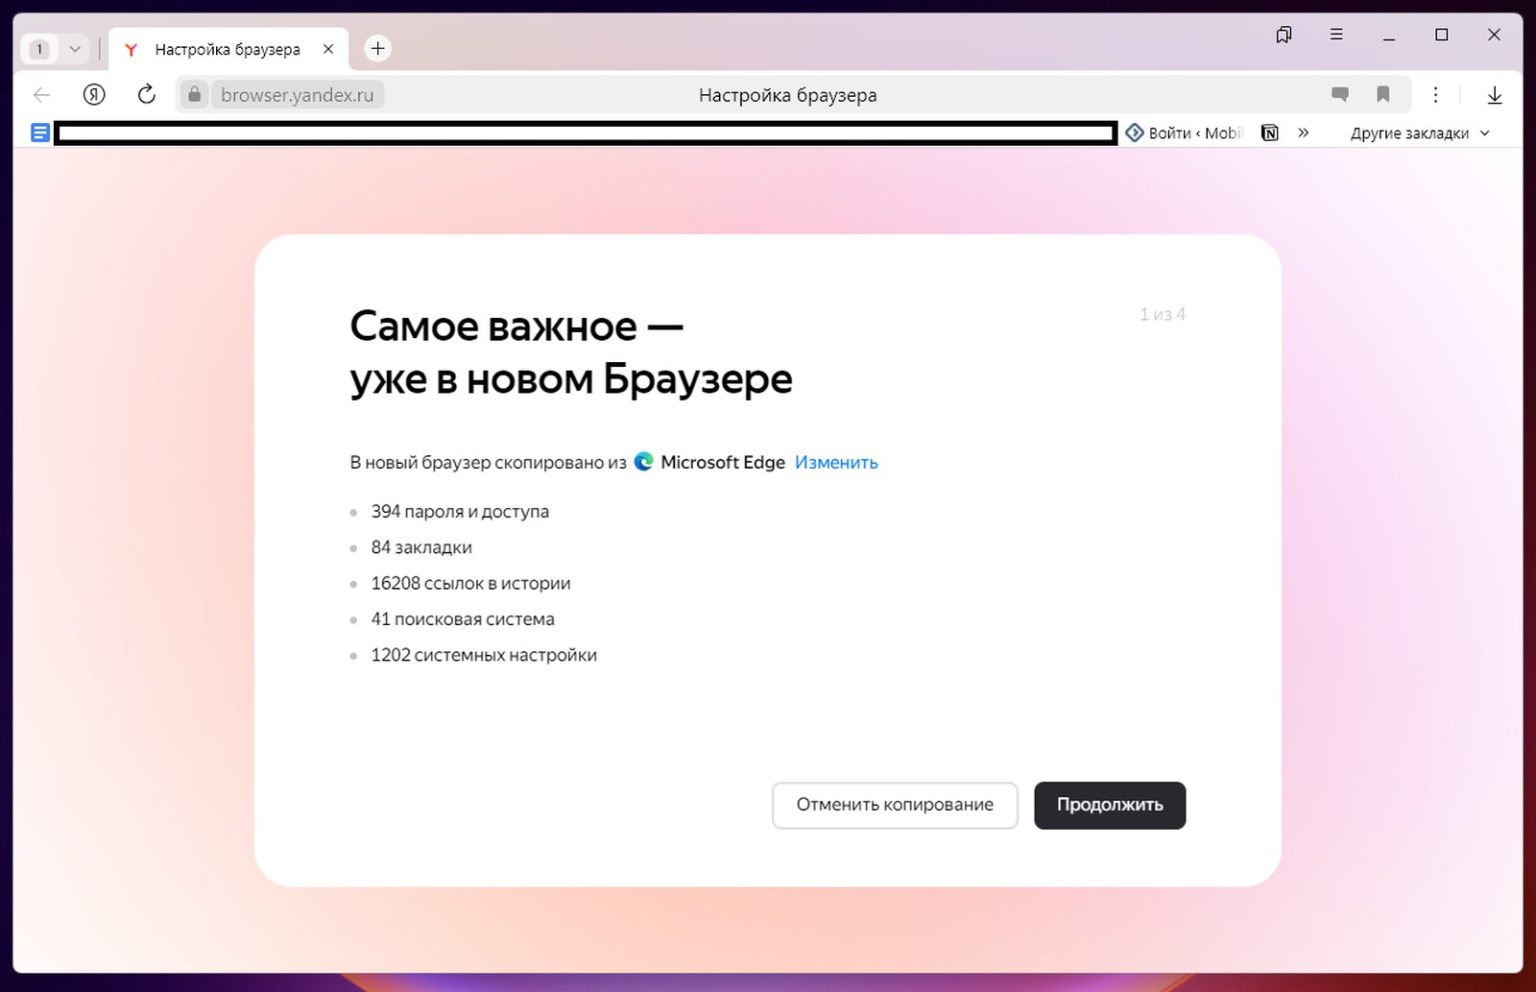The height and width of the screenshot is (992, 1536).
Task: Open the bookmarks manager icon in title bar
Action: [1284, 35]
